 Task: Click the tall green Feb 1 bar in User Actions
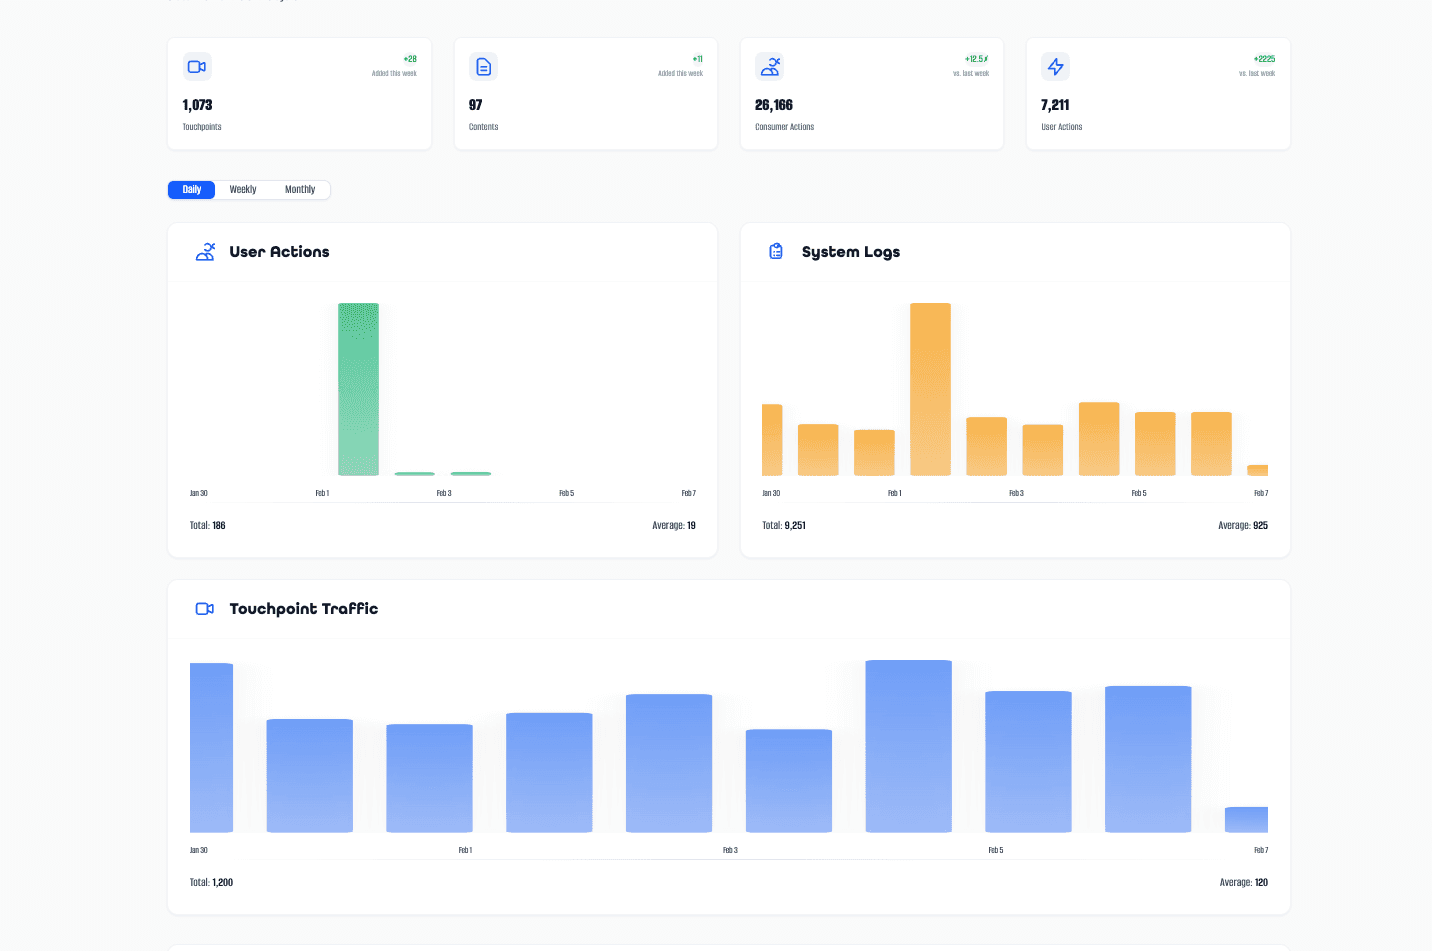click(358, 388)
